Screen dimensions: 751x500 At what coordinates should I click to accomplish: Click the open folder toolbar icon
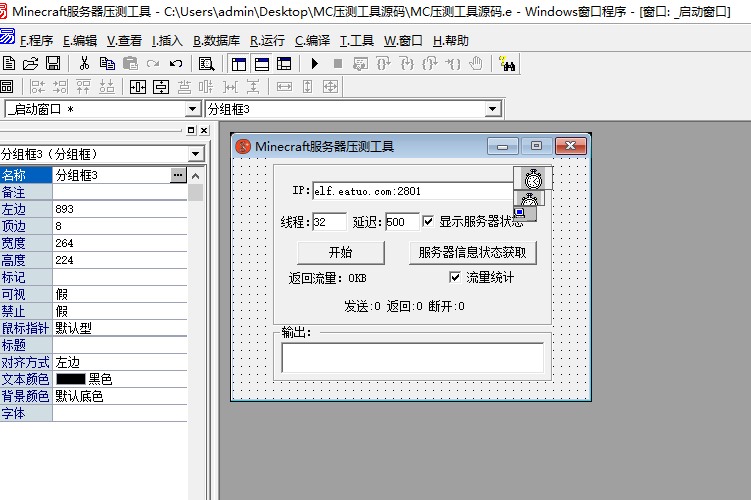click(30, 63)
